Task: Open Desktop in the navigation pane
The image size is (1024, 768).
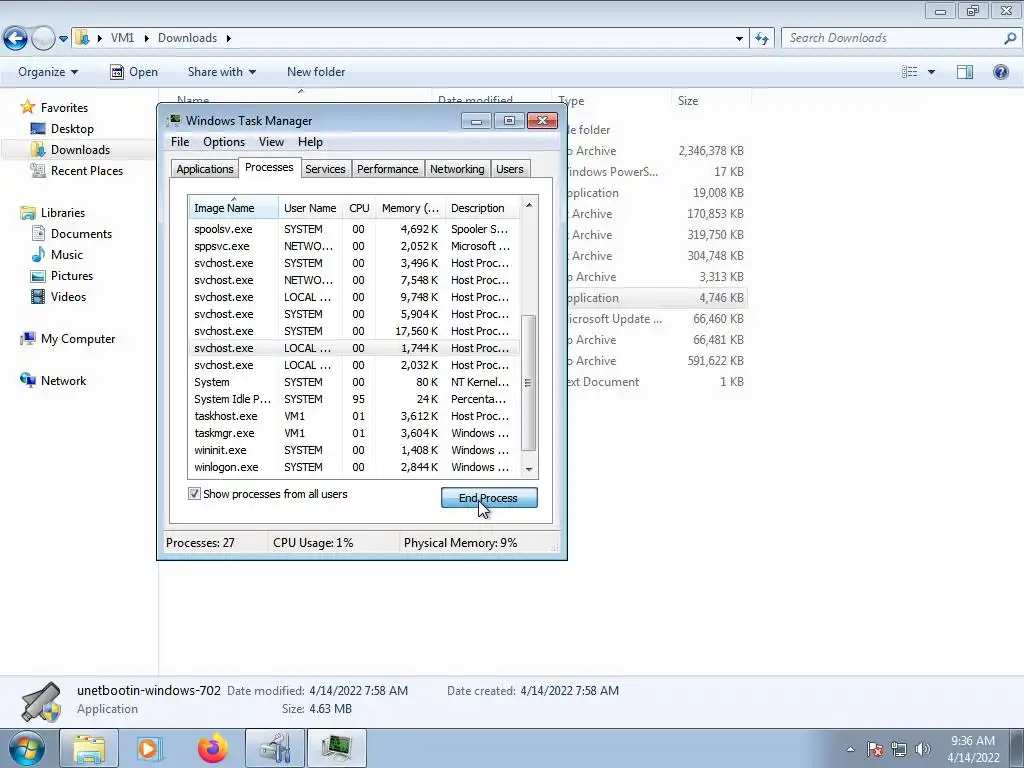Action: (72, 129)
